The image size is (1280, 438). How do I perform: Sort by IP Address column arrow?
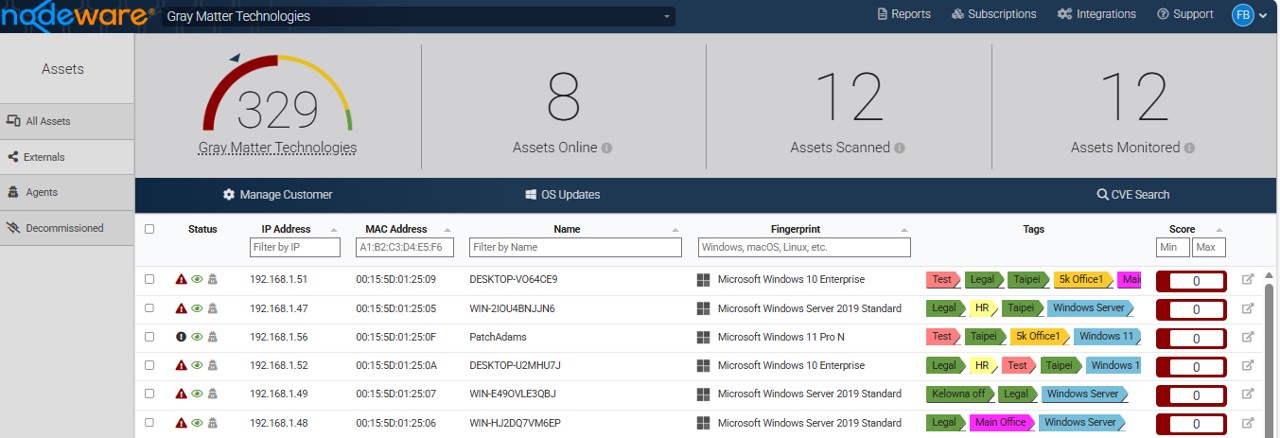click(x=333, y=230)
